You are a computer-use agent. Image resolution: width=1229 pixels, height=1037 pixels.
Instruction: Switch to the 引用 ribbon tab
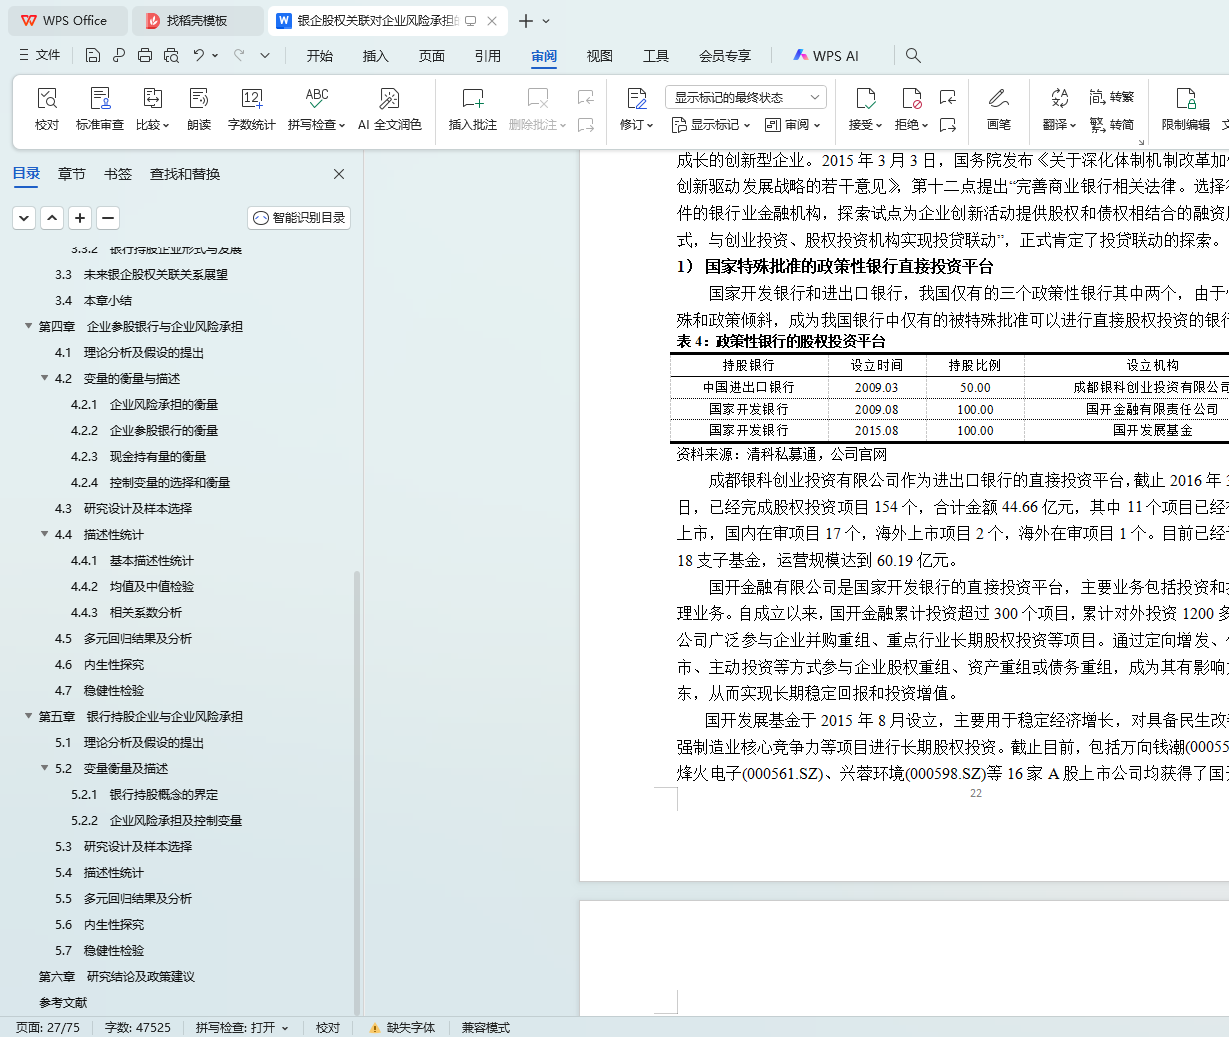(488, 56)
